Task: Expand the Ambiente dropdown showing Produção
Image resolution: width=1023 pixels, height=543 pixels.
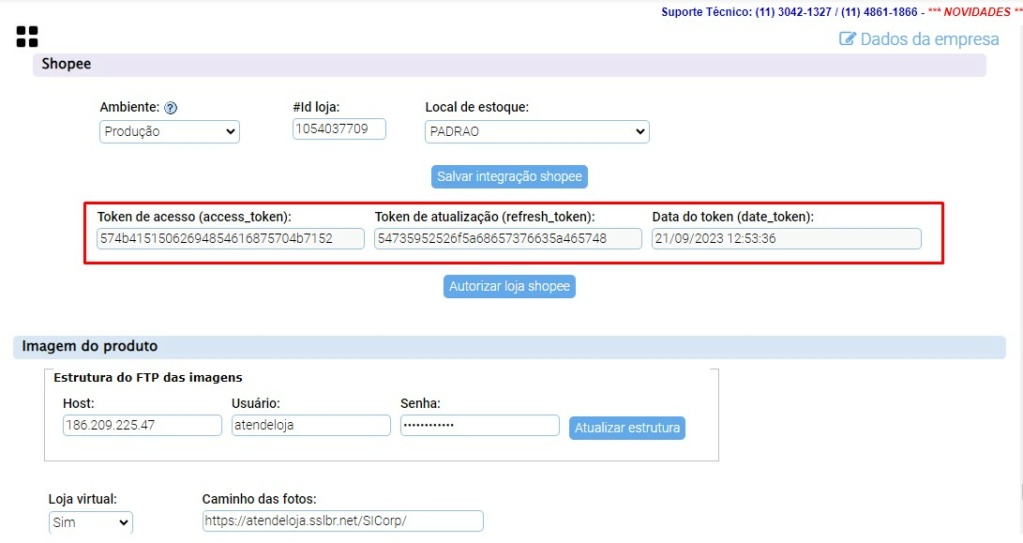Action: click(x=170, y=131)
